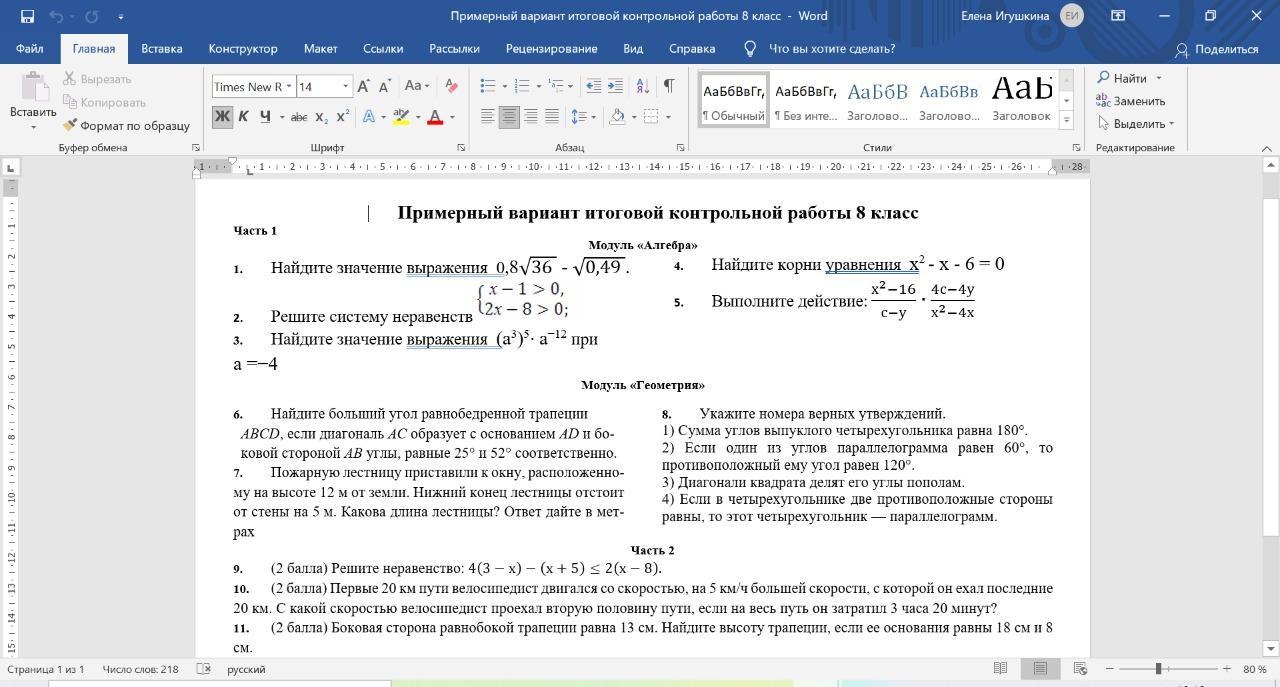Click the zoom slider in the status bar
Viewport: 1280px width, 687px height.
pyautogui.click(x=1158, y=669)
